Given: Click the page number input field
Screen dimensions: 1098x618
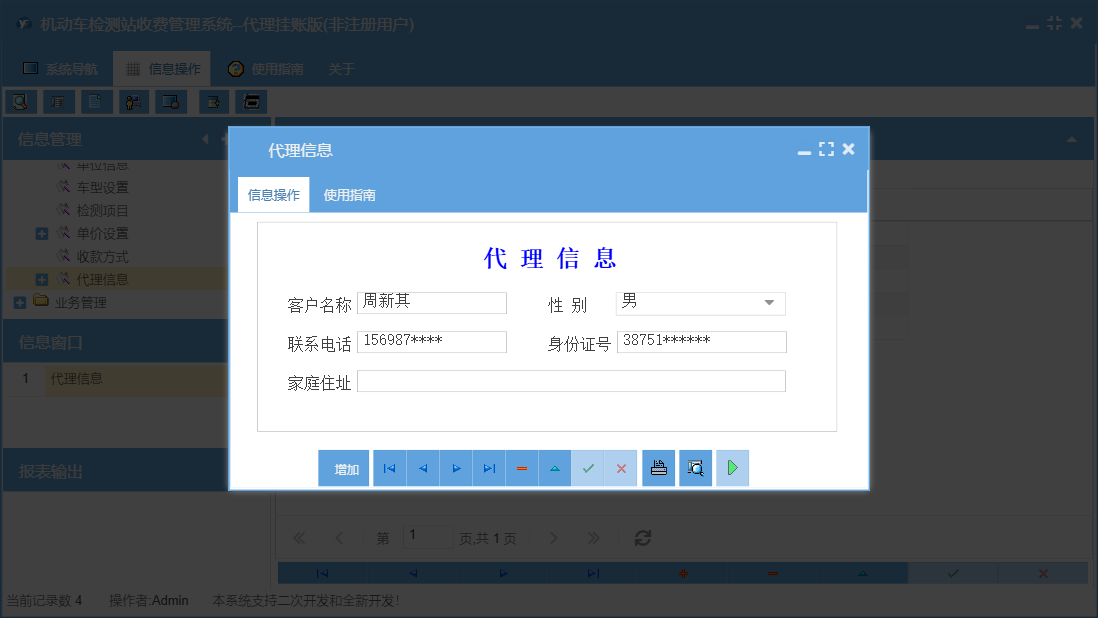Looking at the screenshot, I should (x=428, y=536).
